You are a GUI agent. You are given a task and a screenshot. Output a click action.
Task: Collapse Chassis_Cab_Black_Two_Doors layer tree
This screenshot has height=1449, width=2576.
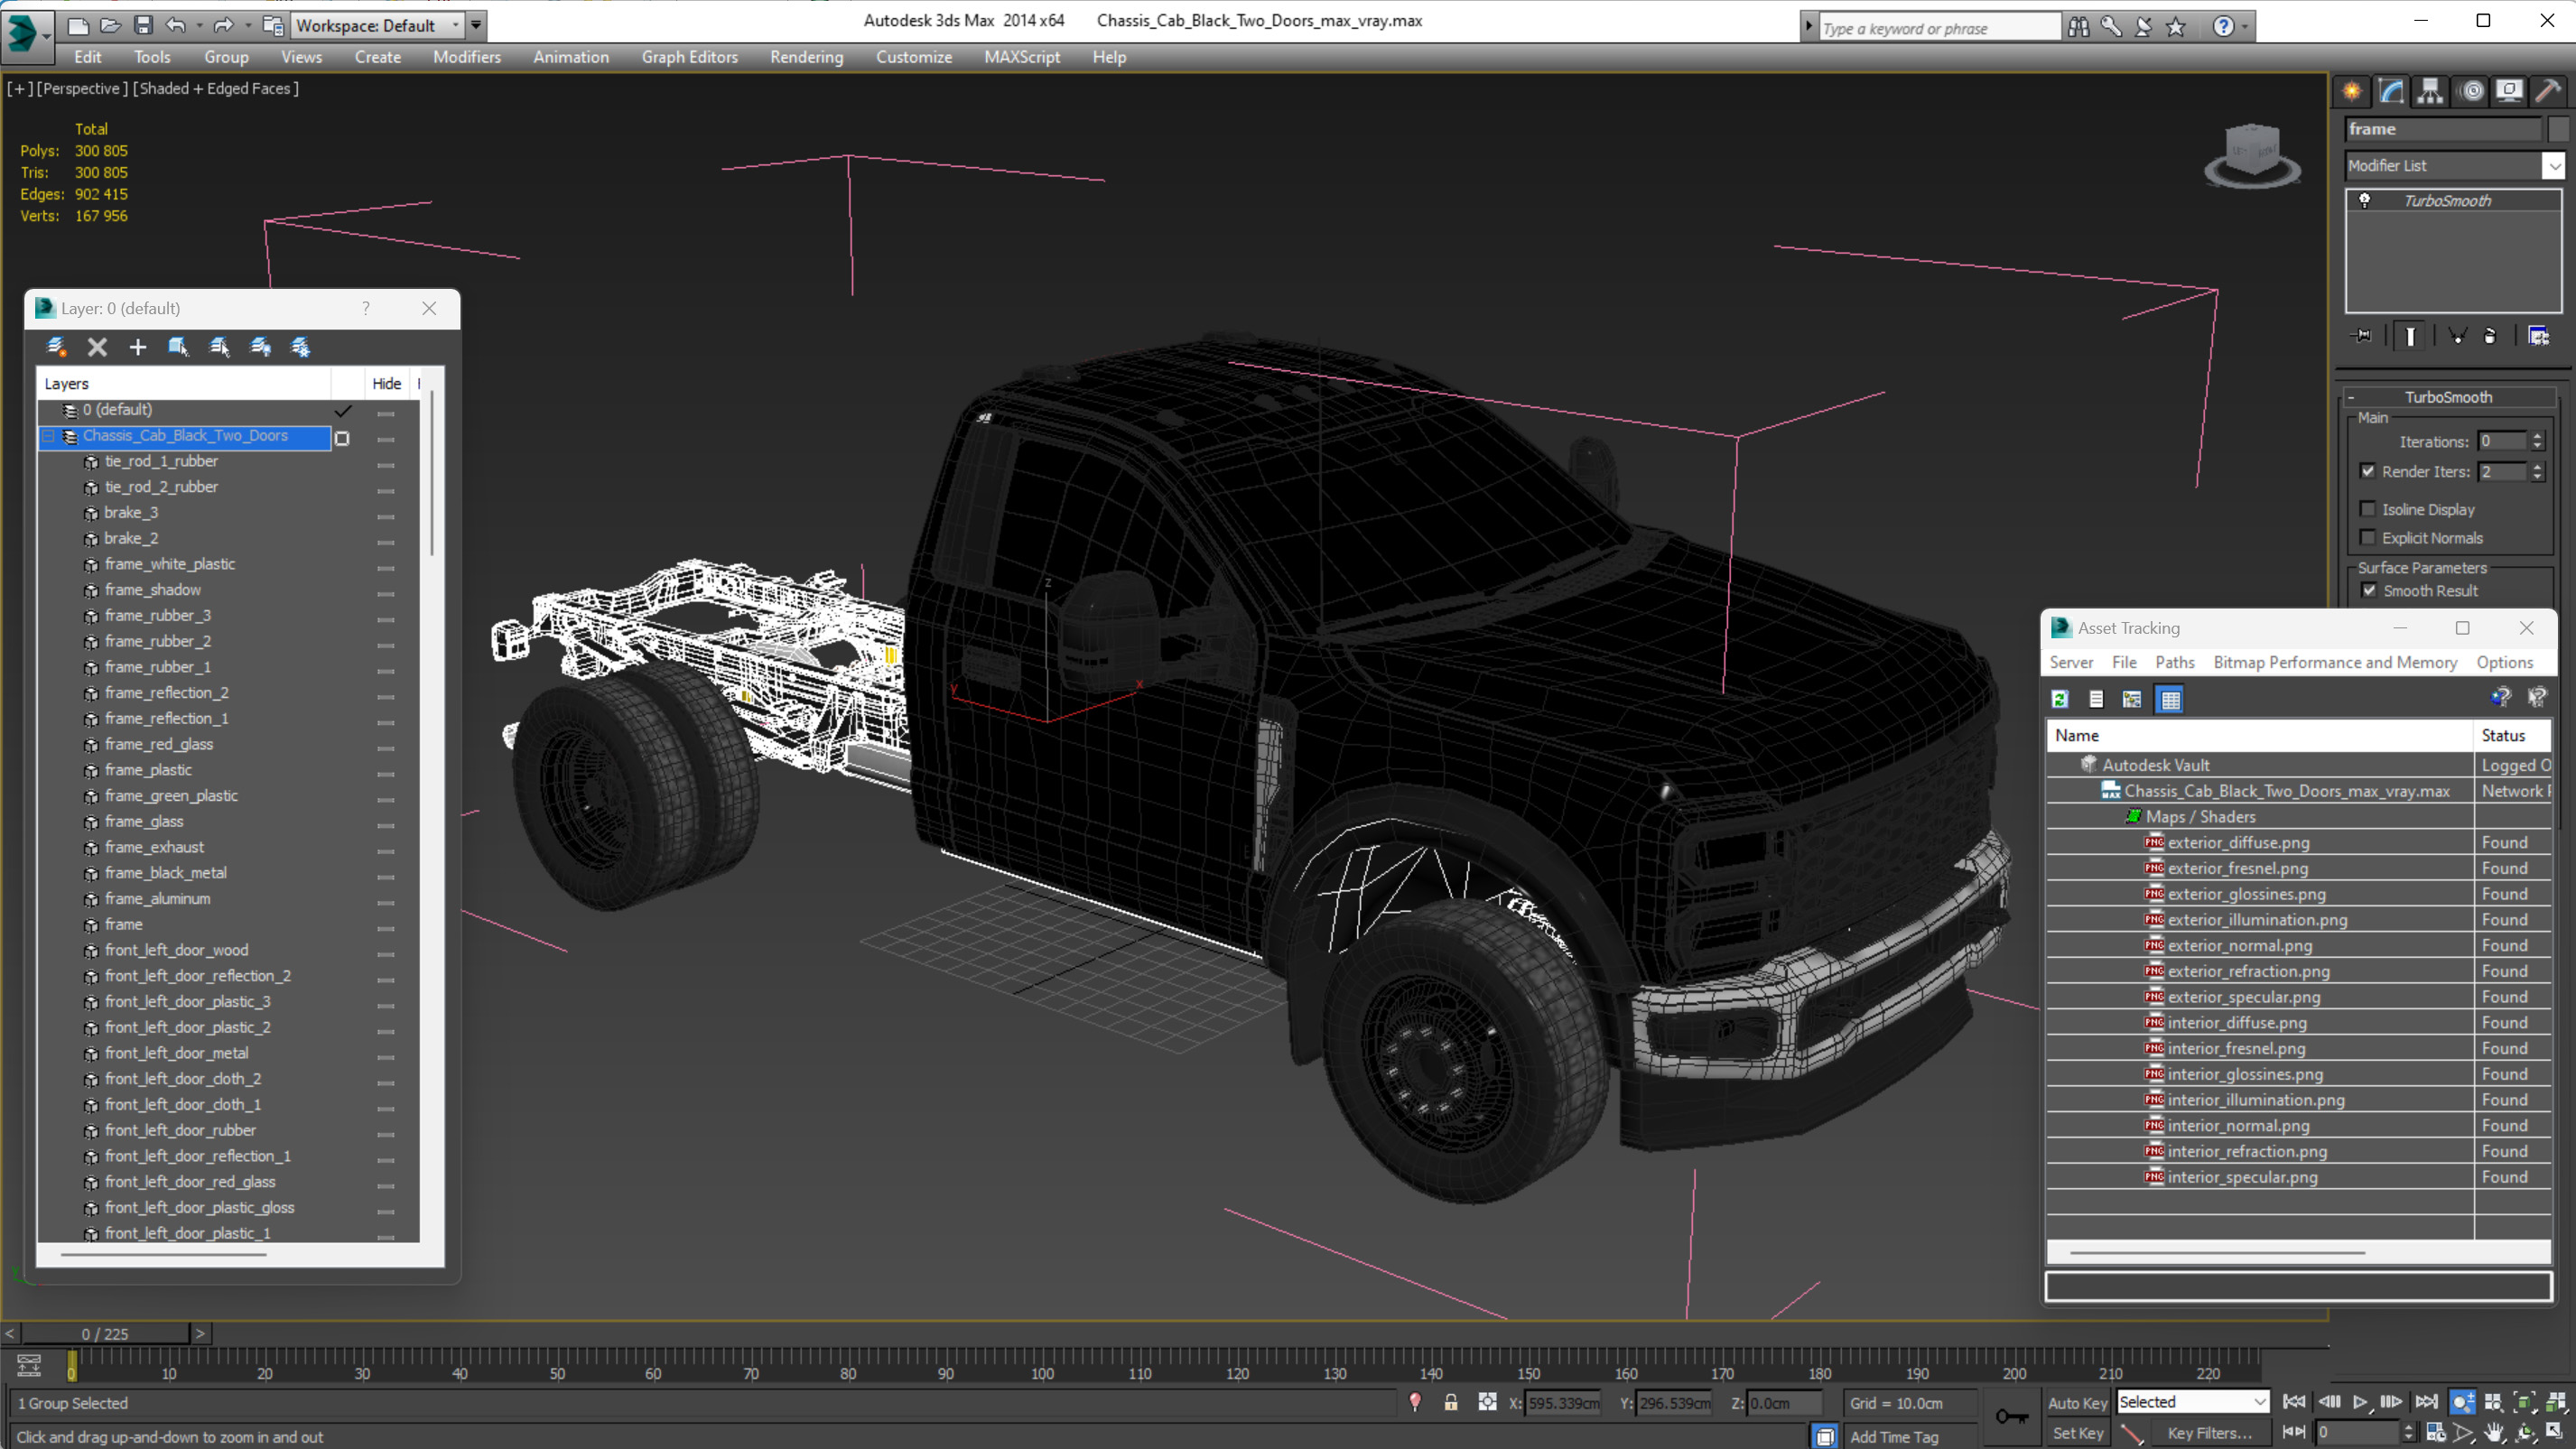click(x=48, y=436)
